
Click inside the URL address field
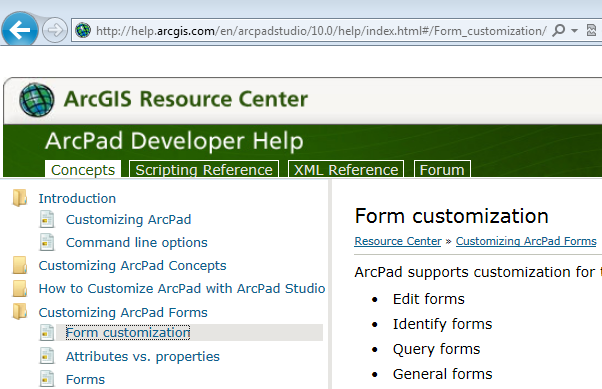click(x=321, y=31)
